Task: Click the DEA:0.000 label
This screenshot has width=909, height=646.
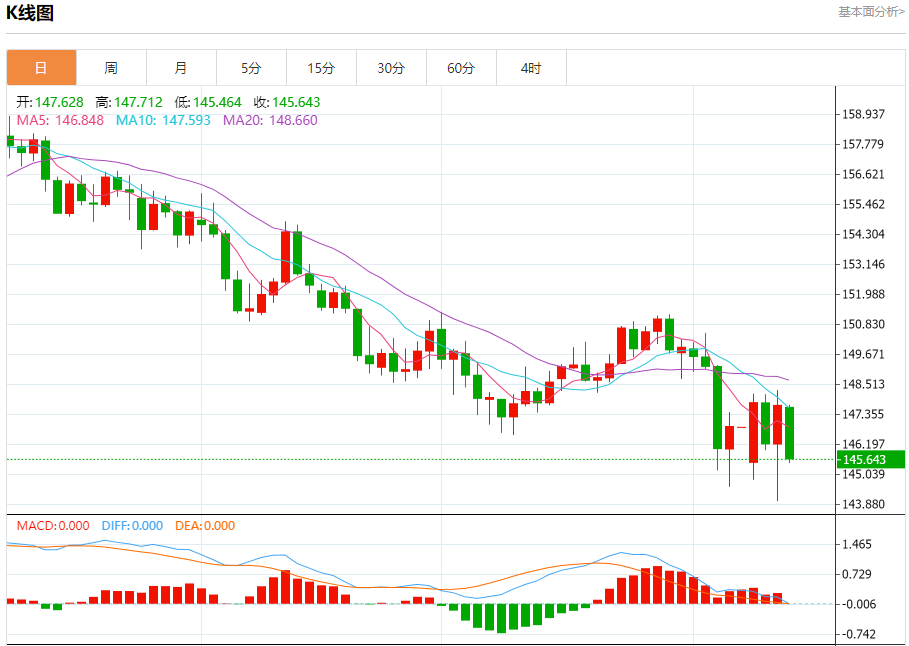Action: click(x=205, y=525)
